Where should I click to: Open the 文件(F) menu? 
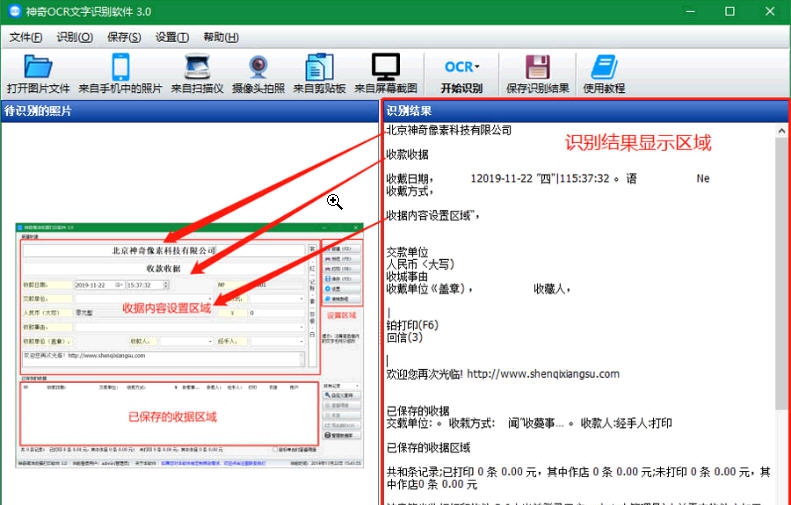point(26,37)
